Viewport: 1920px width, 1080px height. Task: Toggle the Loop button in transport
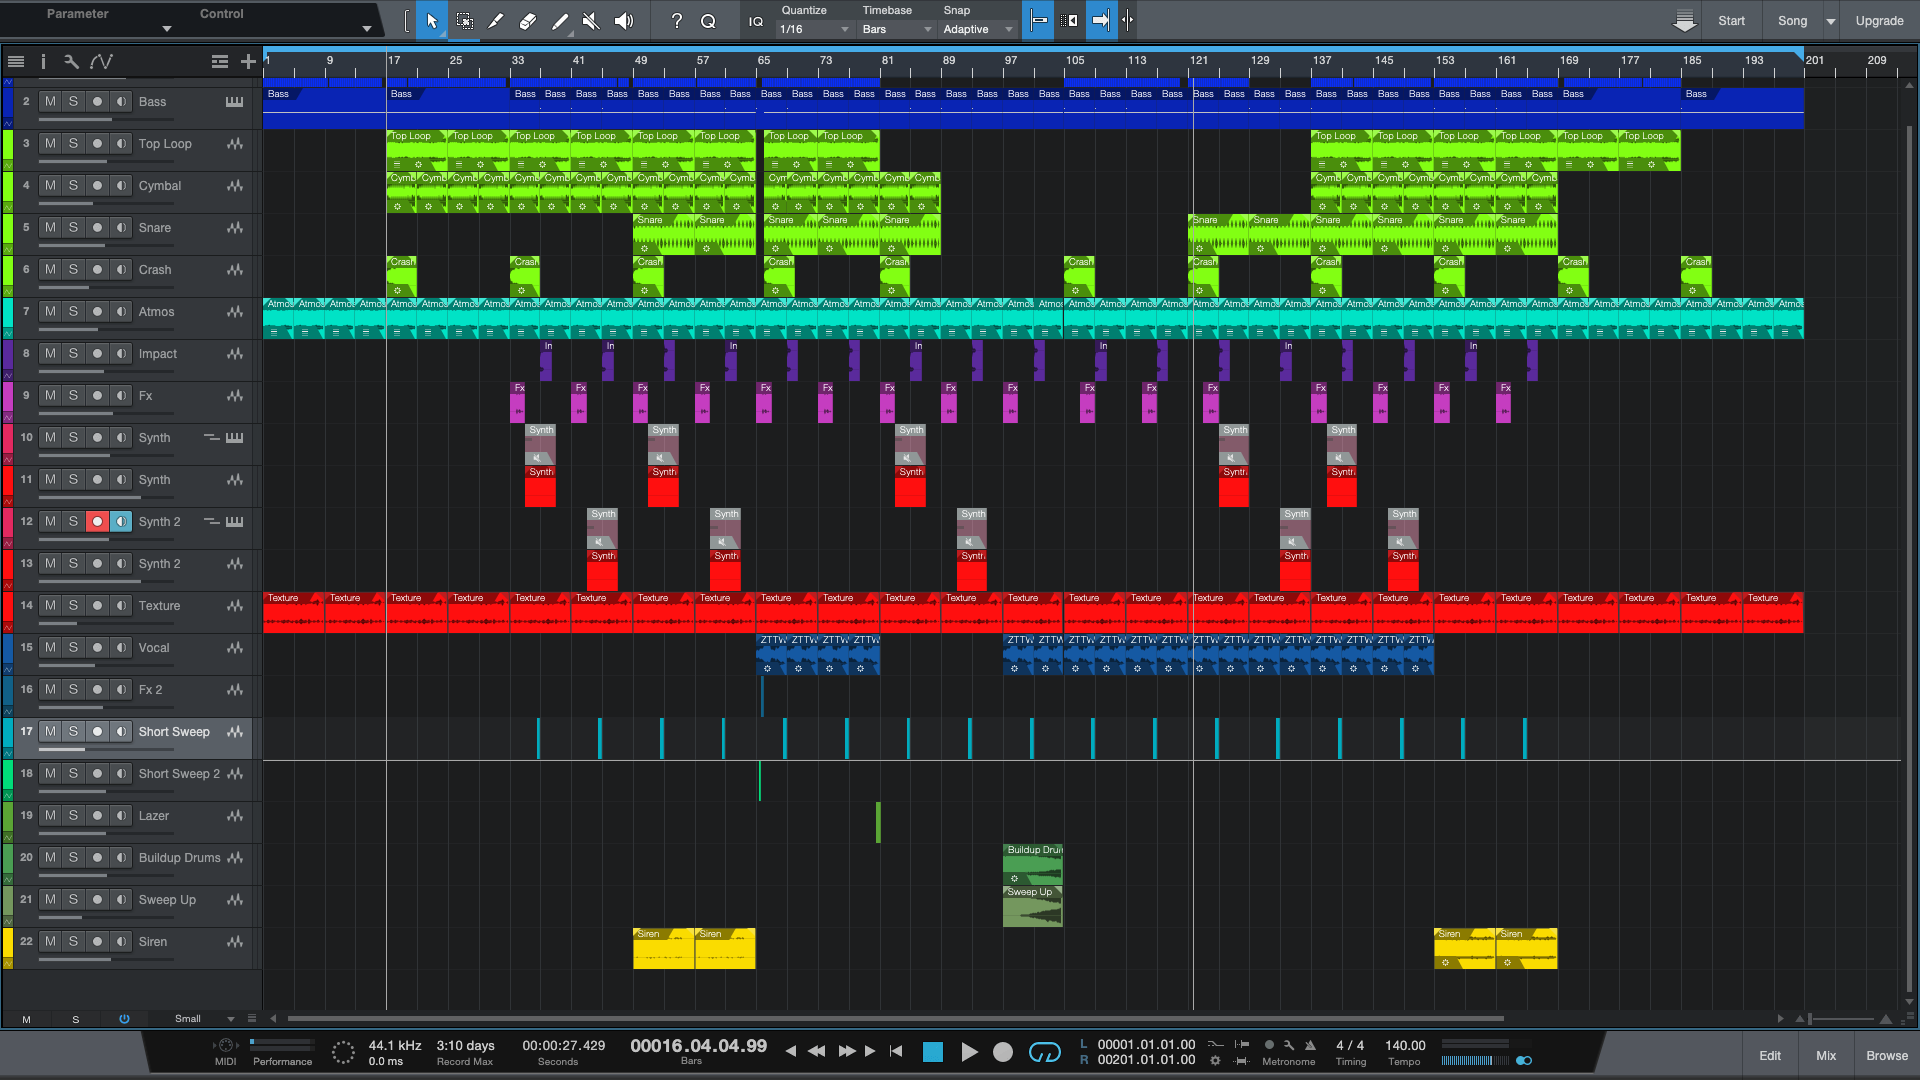coord(1045,1052)
